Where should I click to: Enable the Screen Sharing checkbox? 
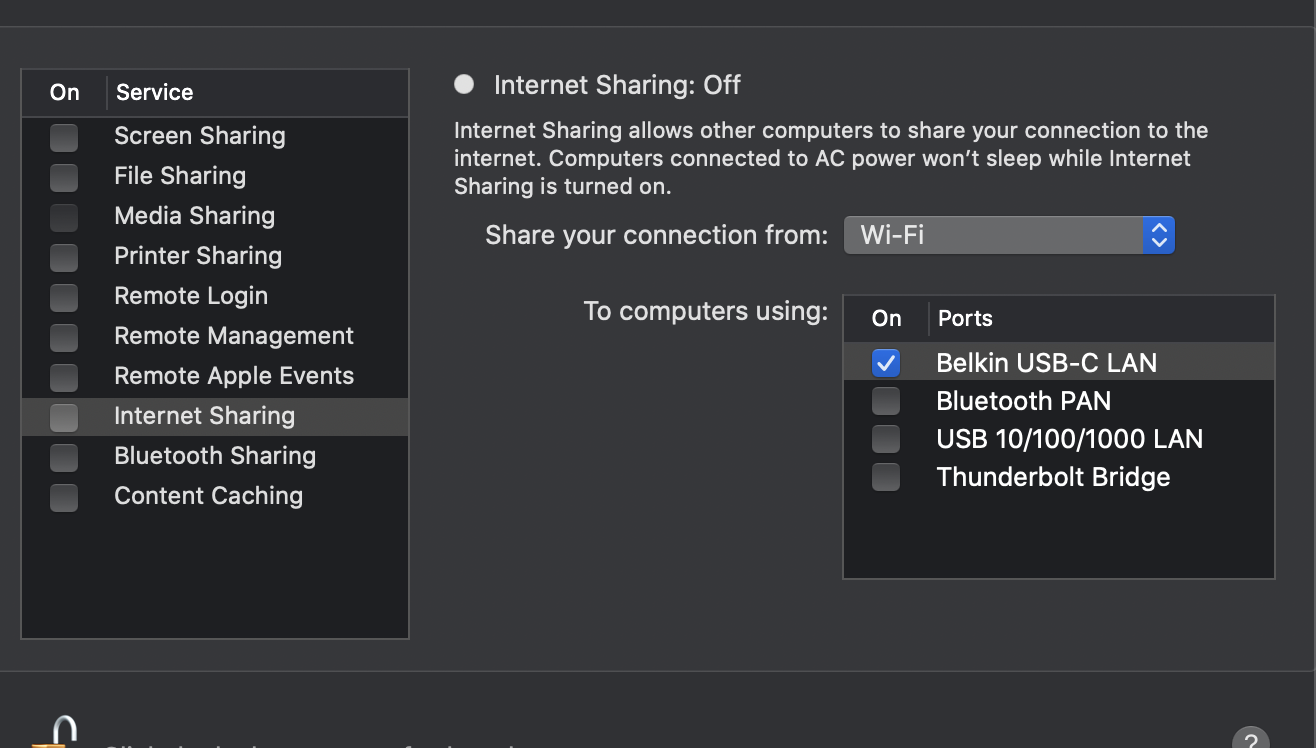64,137
